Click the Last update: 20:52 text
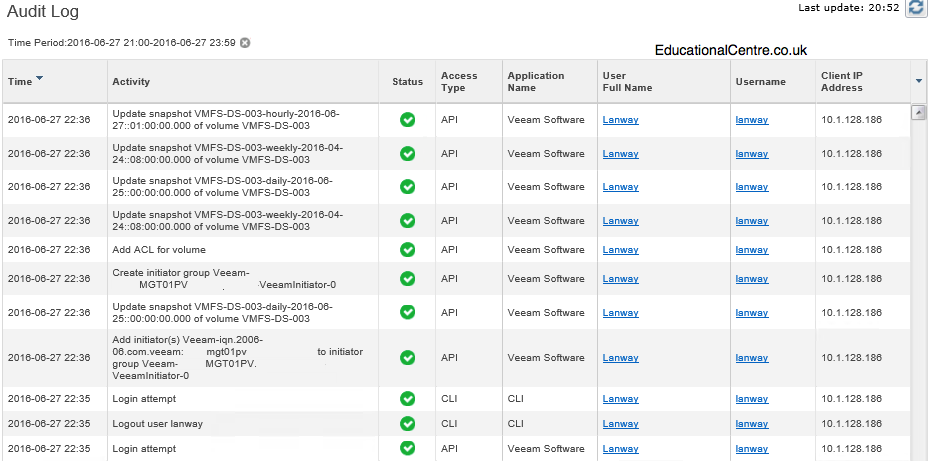The width and height of the screenshot is (930, 461). click(x=849, y=8)
